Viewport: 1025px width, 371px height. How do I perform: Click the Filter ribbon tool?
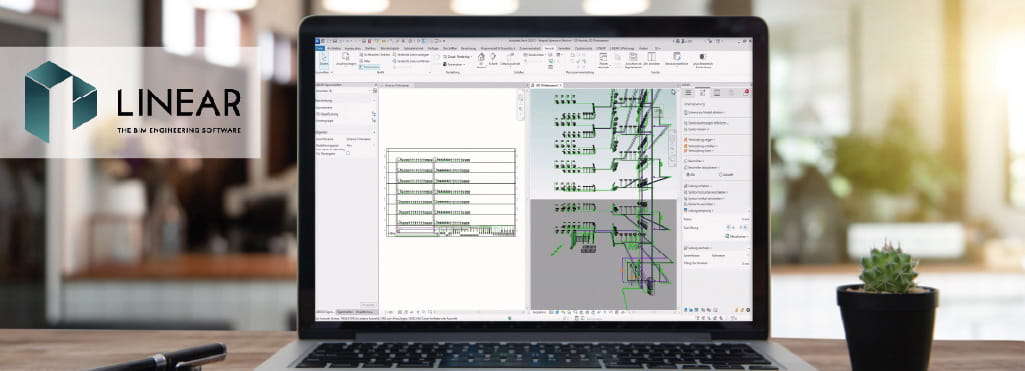[x=365, y=61]
